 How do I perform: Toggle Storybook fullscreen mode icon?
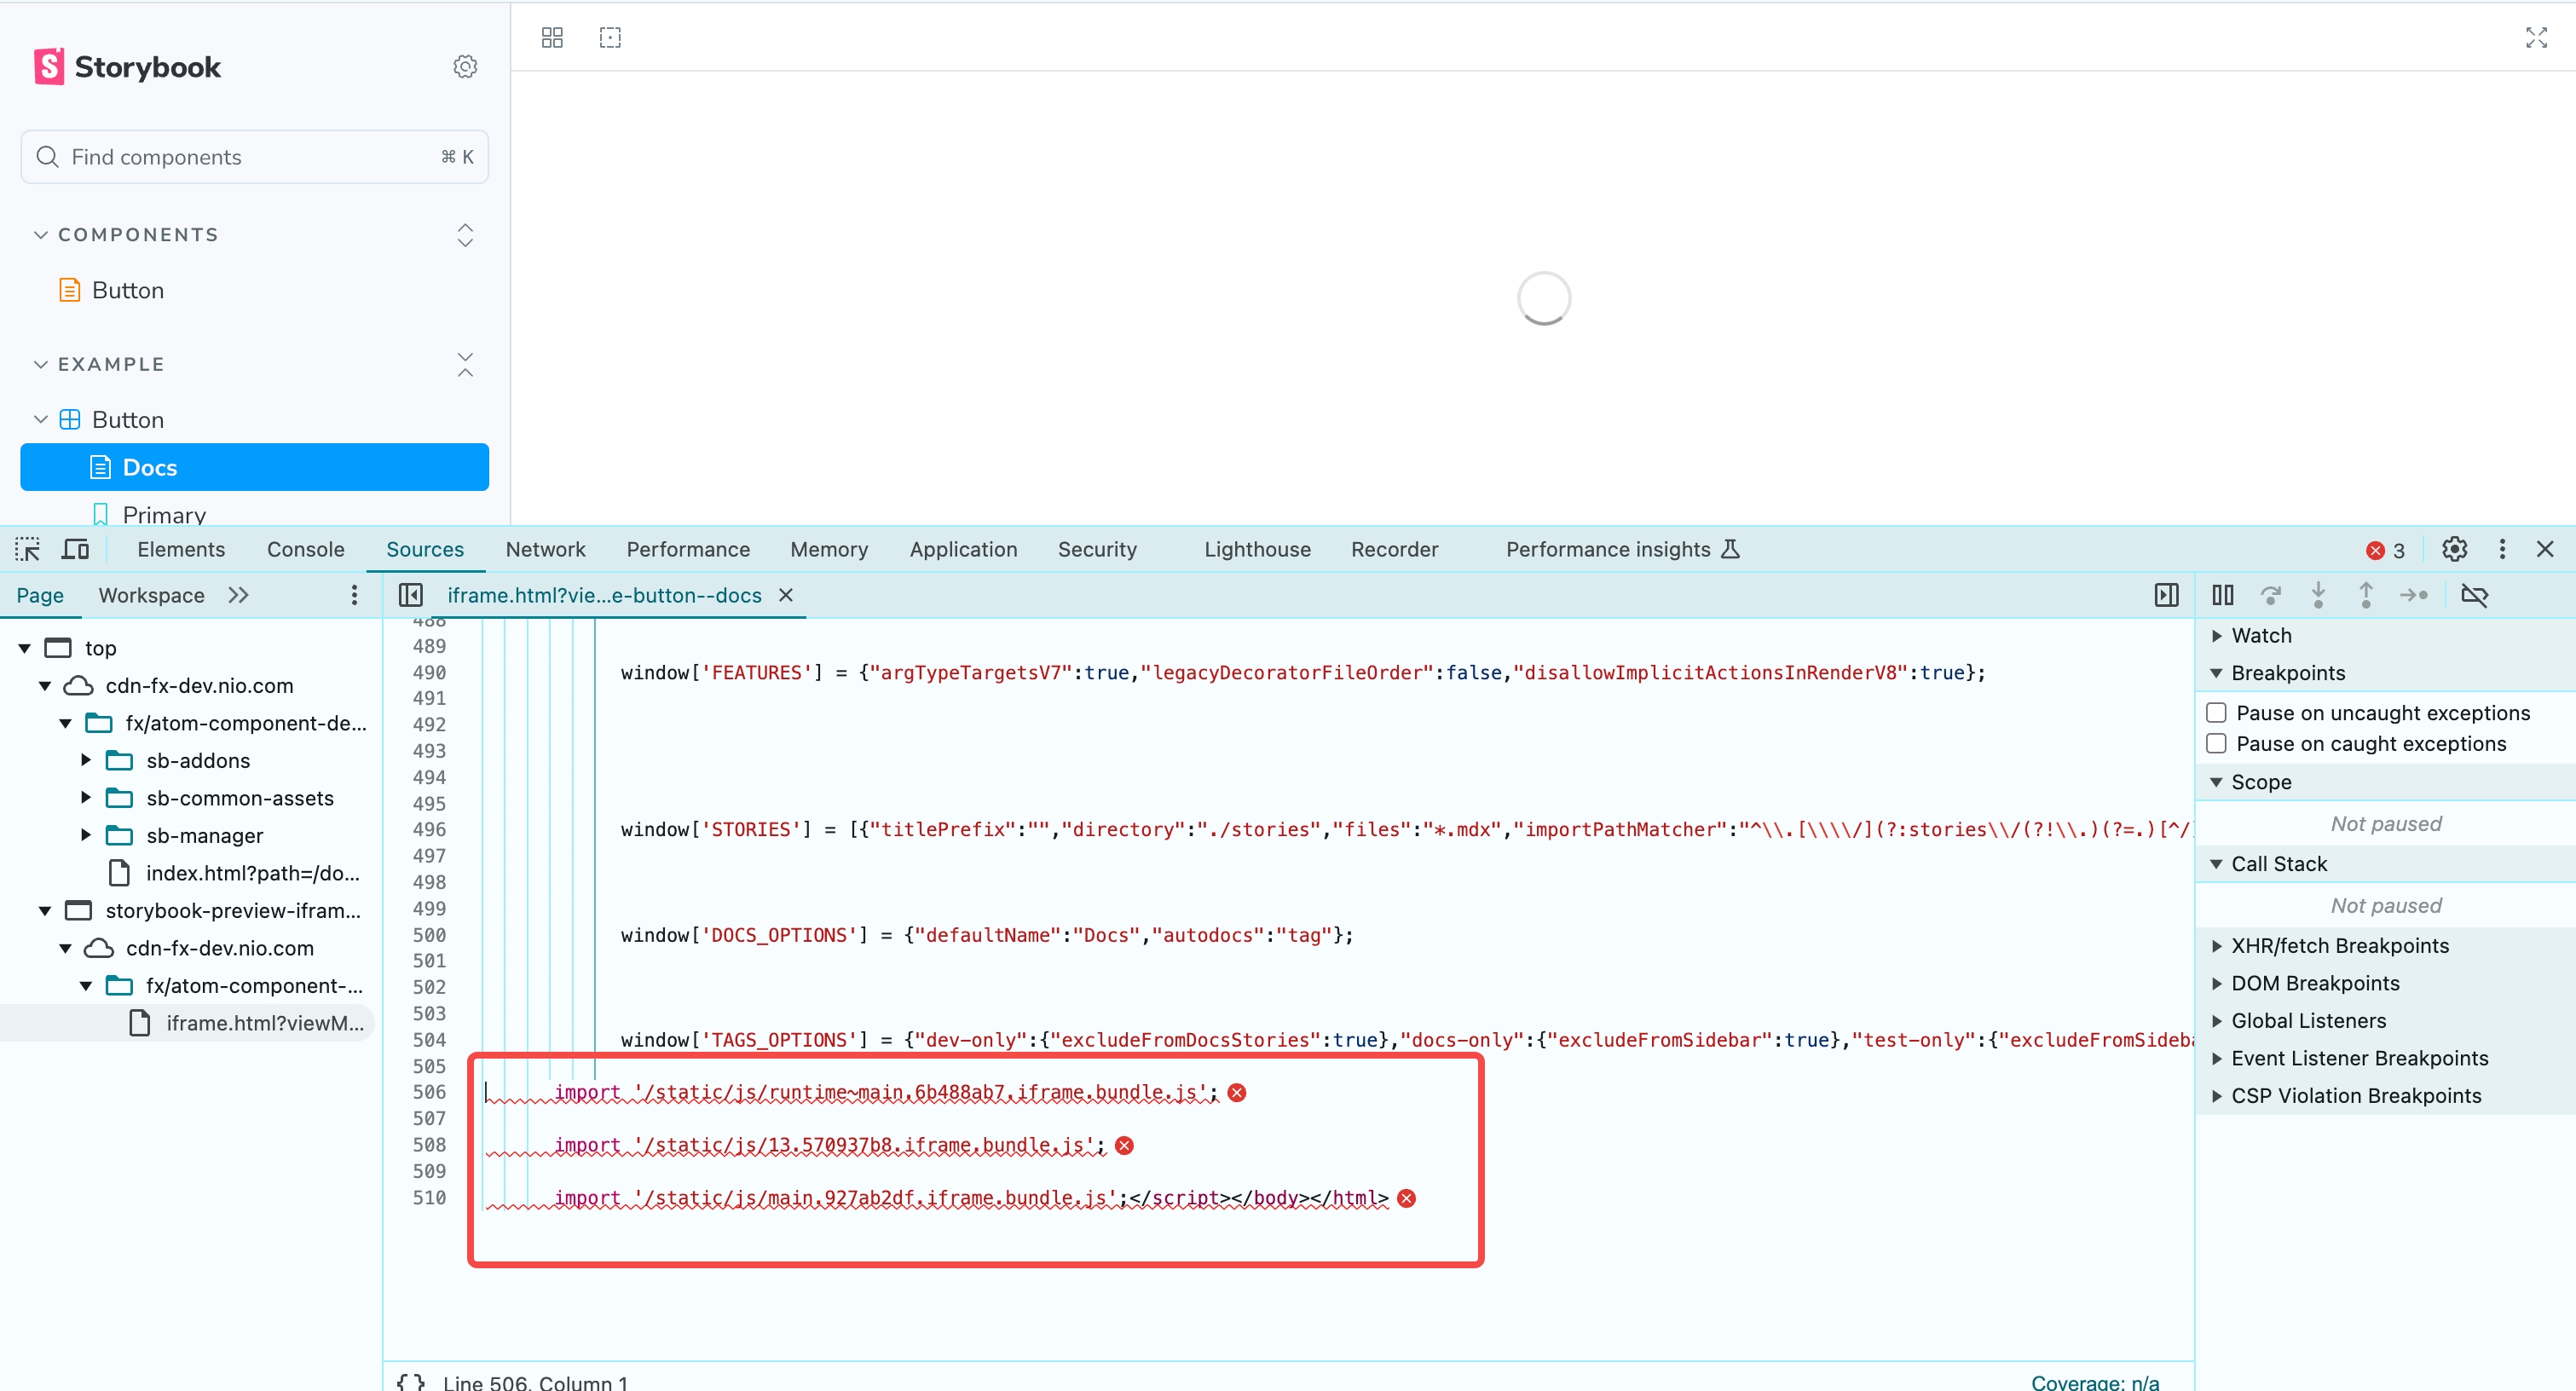(2536, 38)
